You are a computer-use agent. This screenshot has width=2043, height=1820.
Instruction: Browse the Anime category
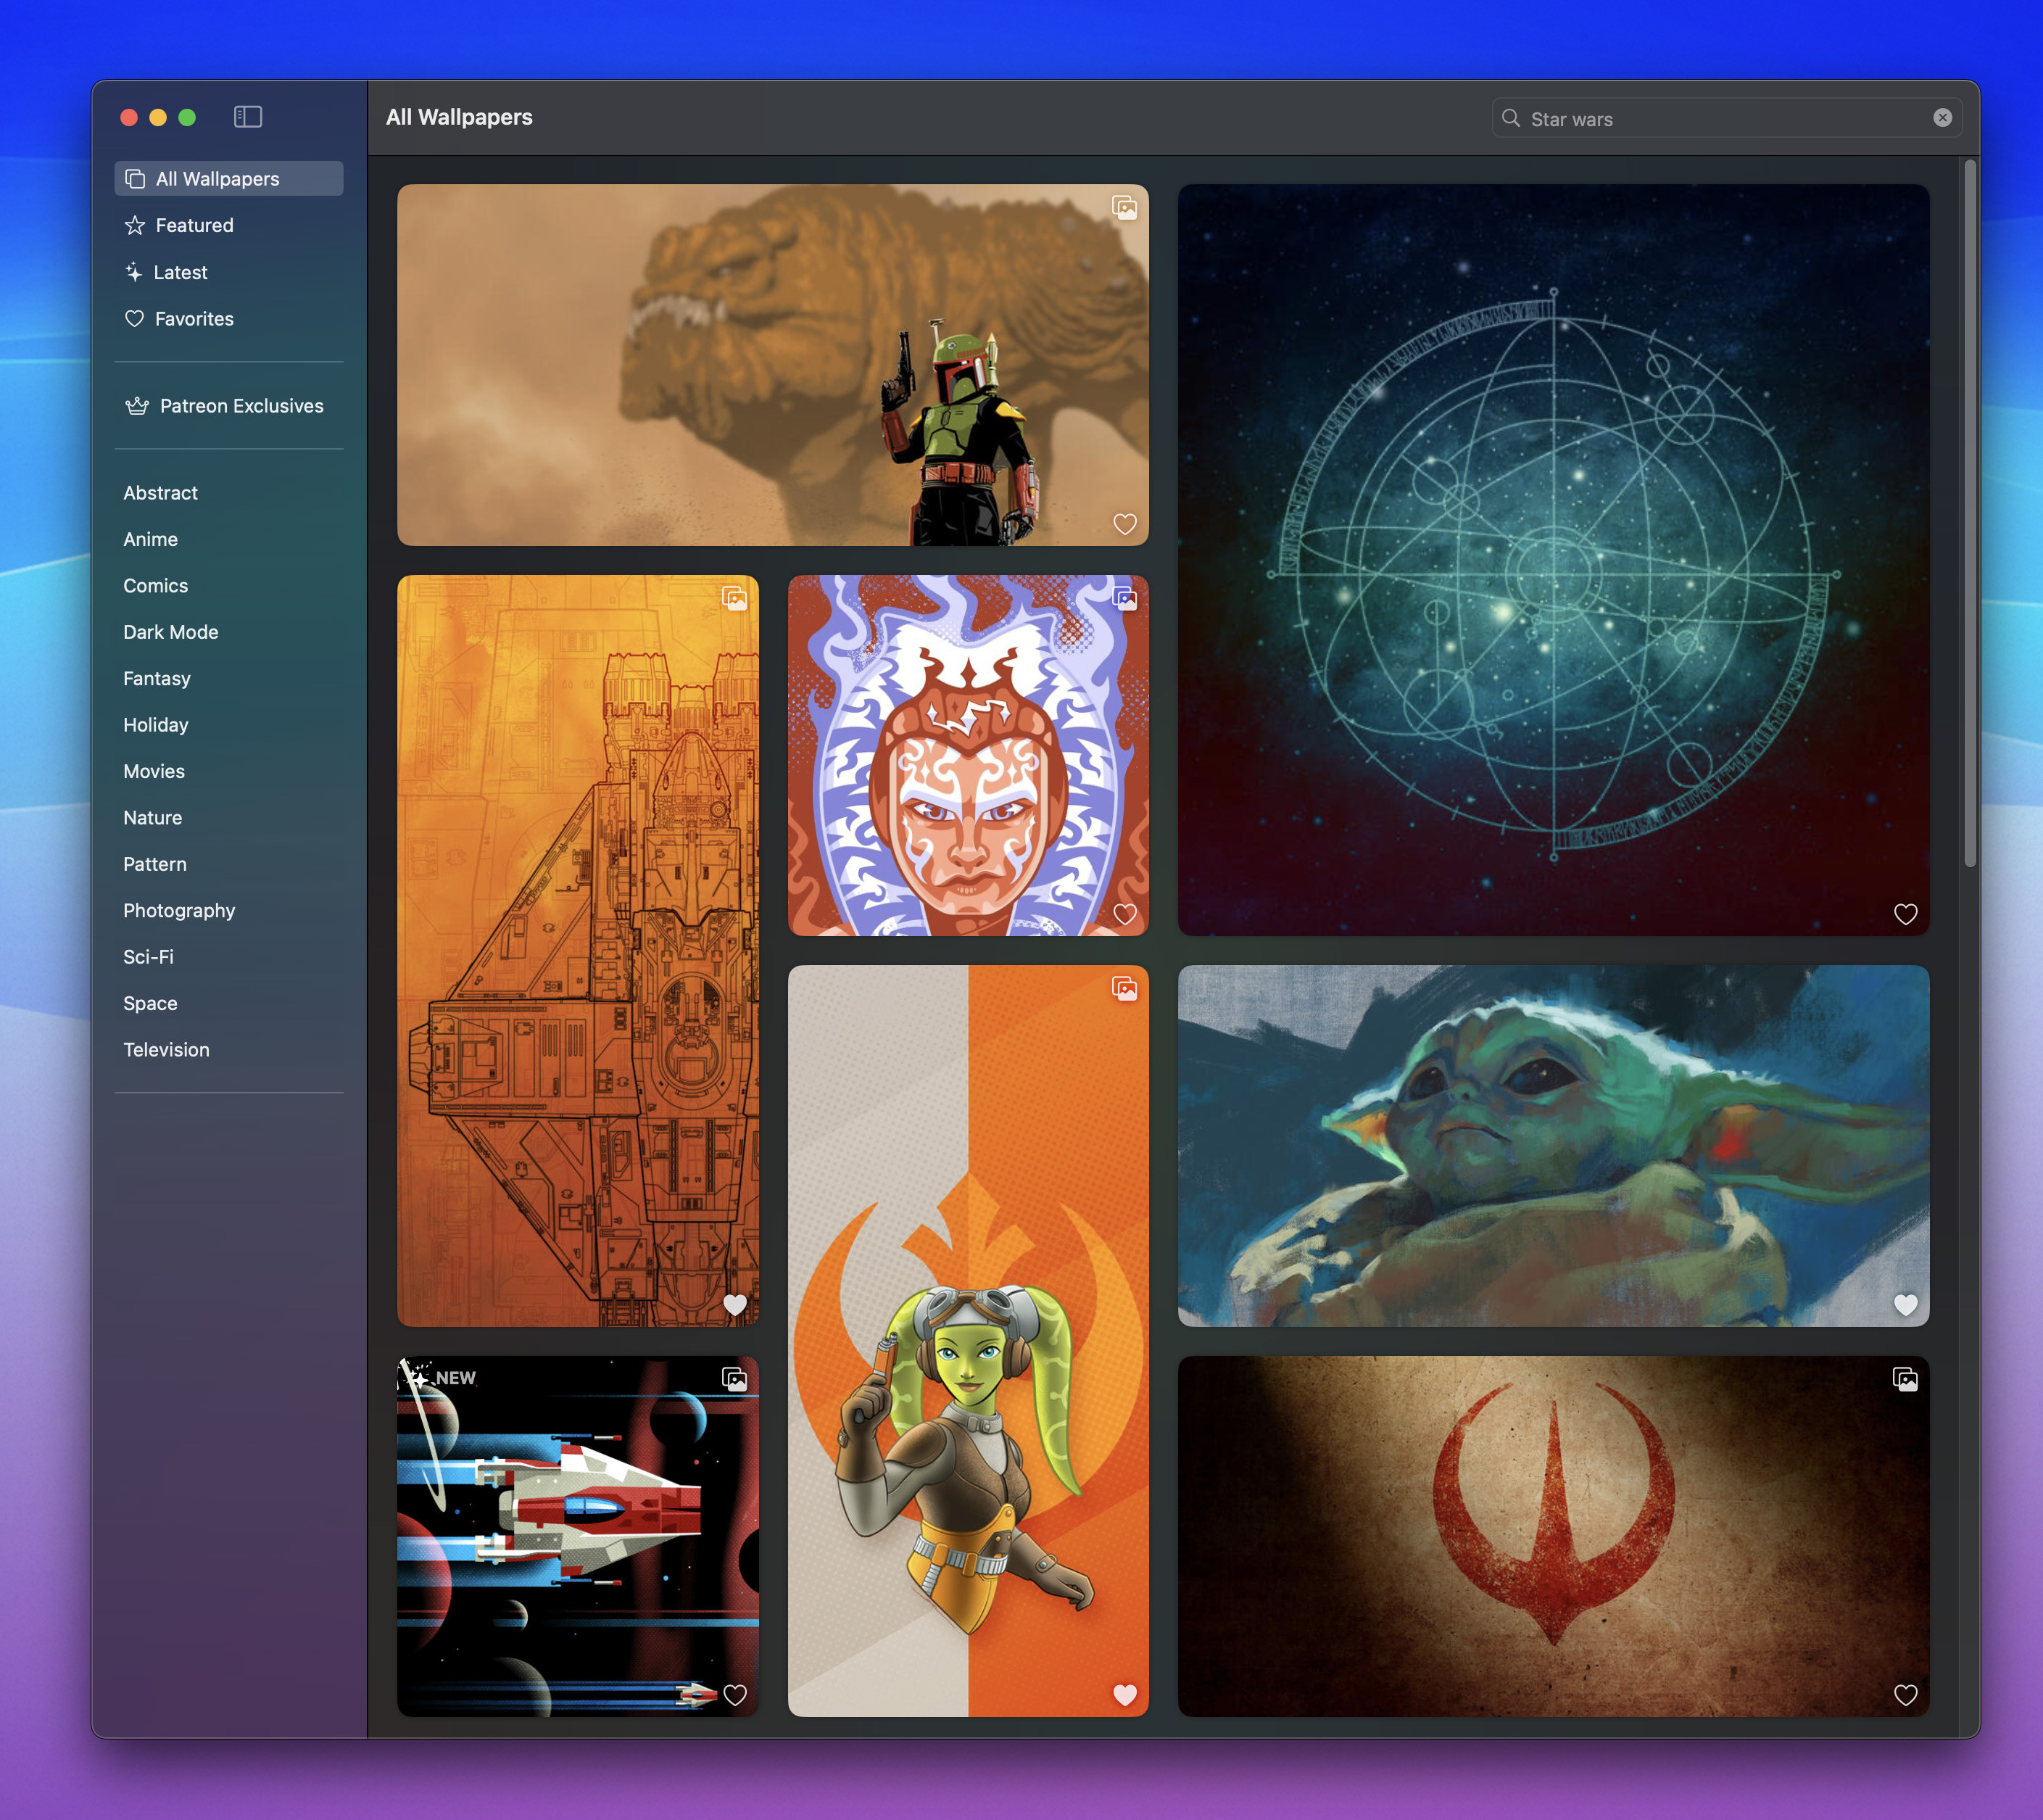click(x=150, y=539)
